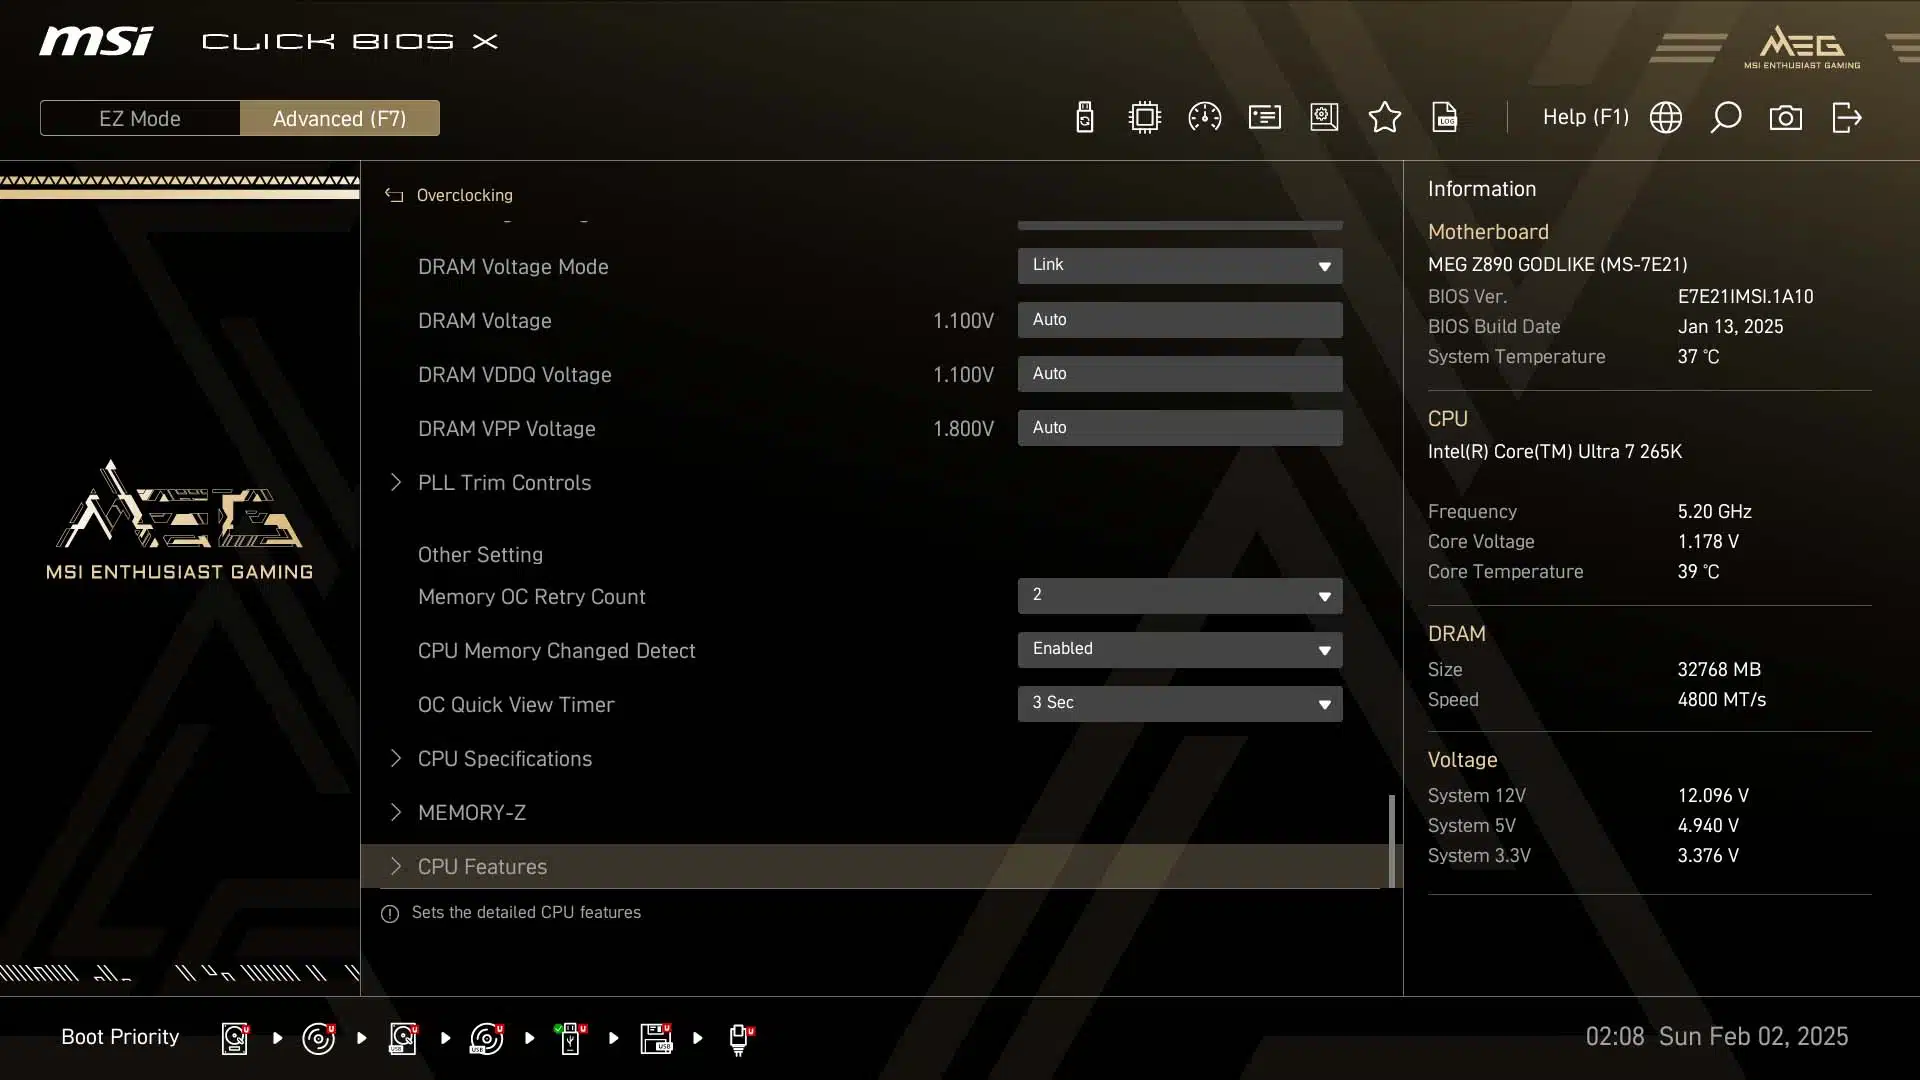The height and width of the screenshot is (1080, 1920).
Task: Open DRAM Voltage Mode dropdown showing Link
Action: pyautogui.click(x=1180, y=266)
